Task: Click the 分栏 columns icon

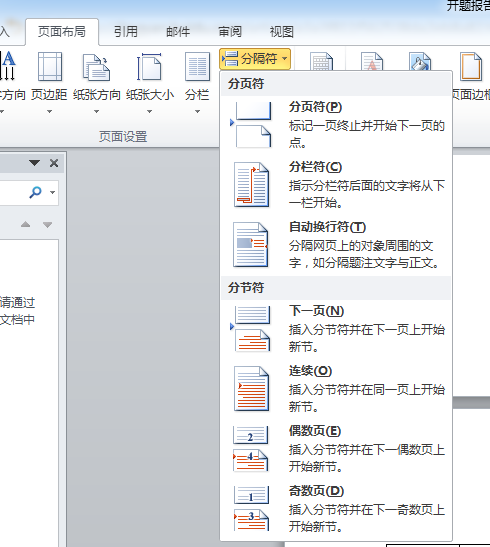Action: (197, 67)
